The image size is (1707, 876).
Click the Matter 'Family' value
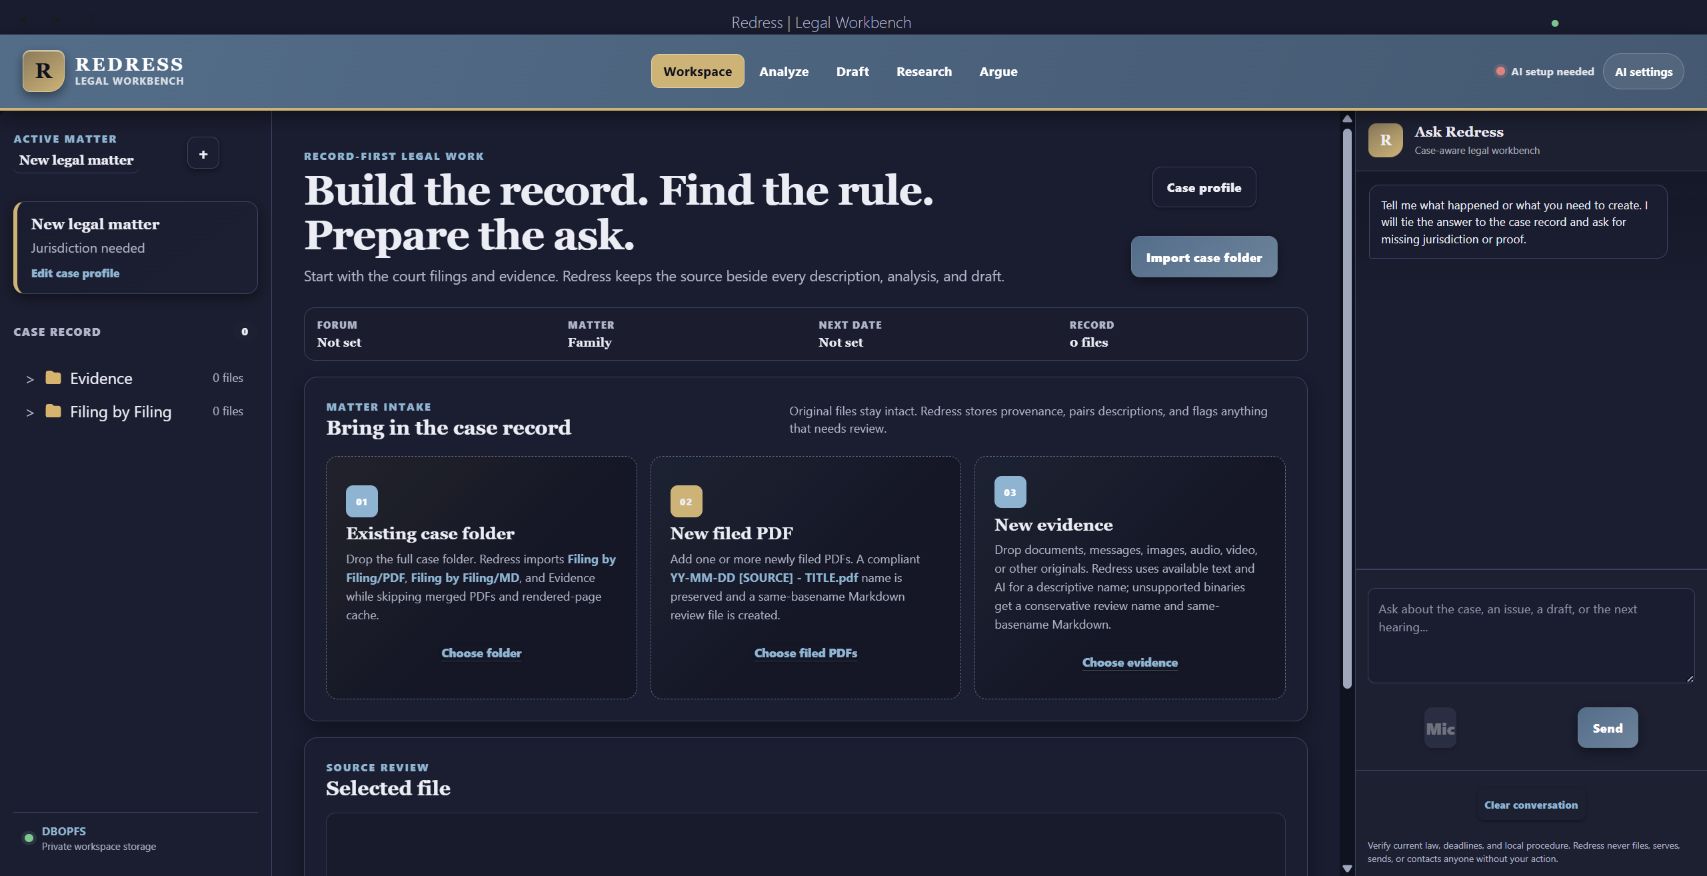click(589, 342)
